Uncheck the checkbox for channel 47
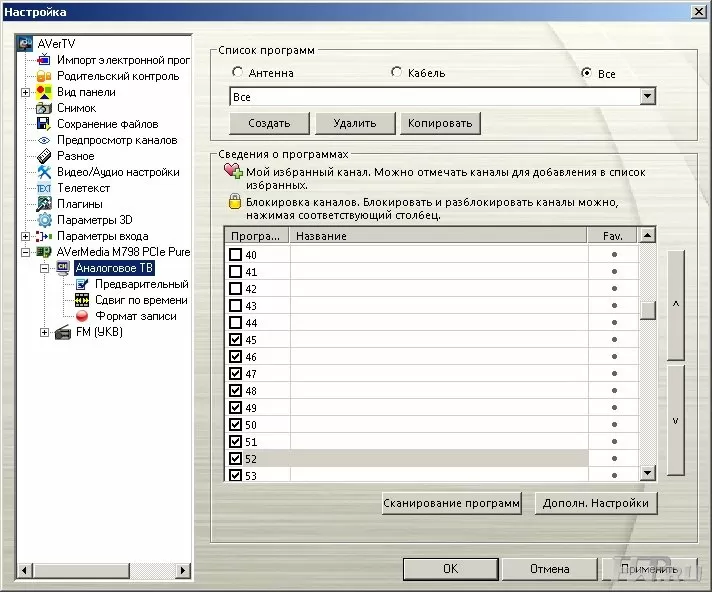 click(236, 373)
